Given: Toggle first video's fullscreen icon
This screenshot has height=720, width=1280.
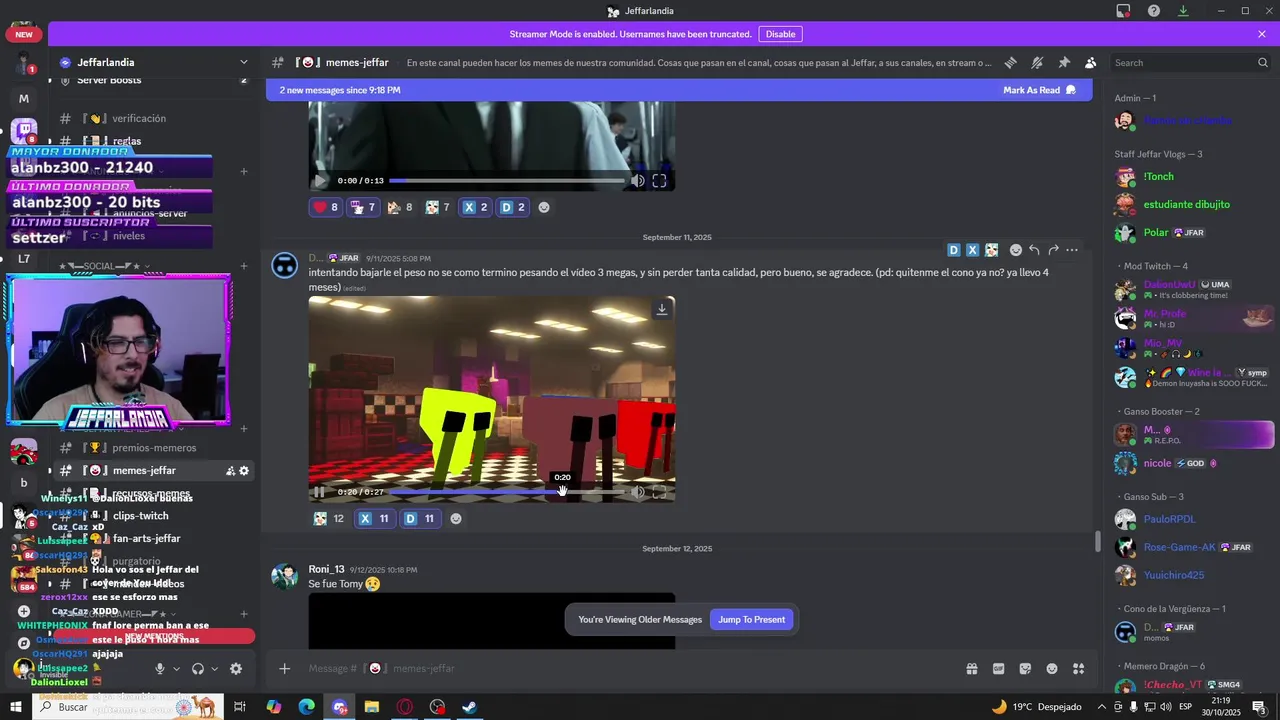Looking at the screenshot, I should pyautogui.click(x=659, y=181).
